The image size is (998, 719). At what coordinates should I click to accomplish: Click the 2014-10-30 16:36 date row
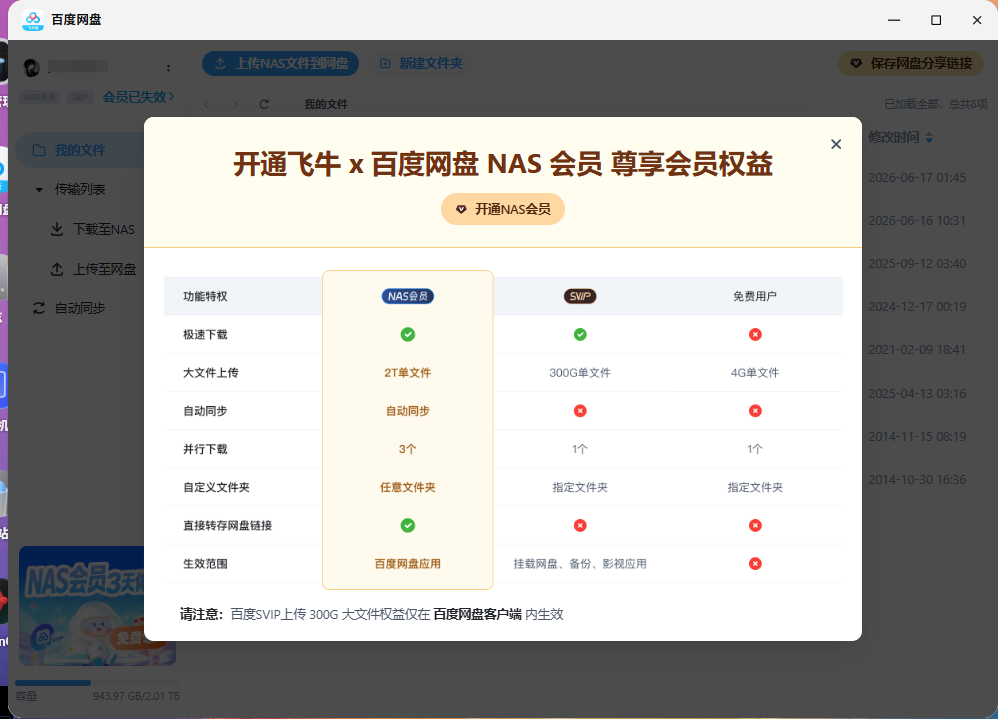pyautogui.click(x=917, y=480)
